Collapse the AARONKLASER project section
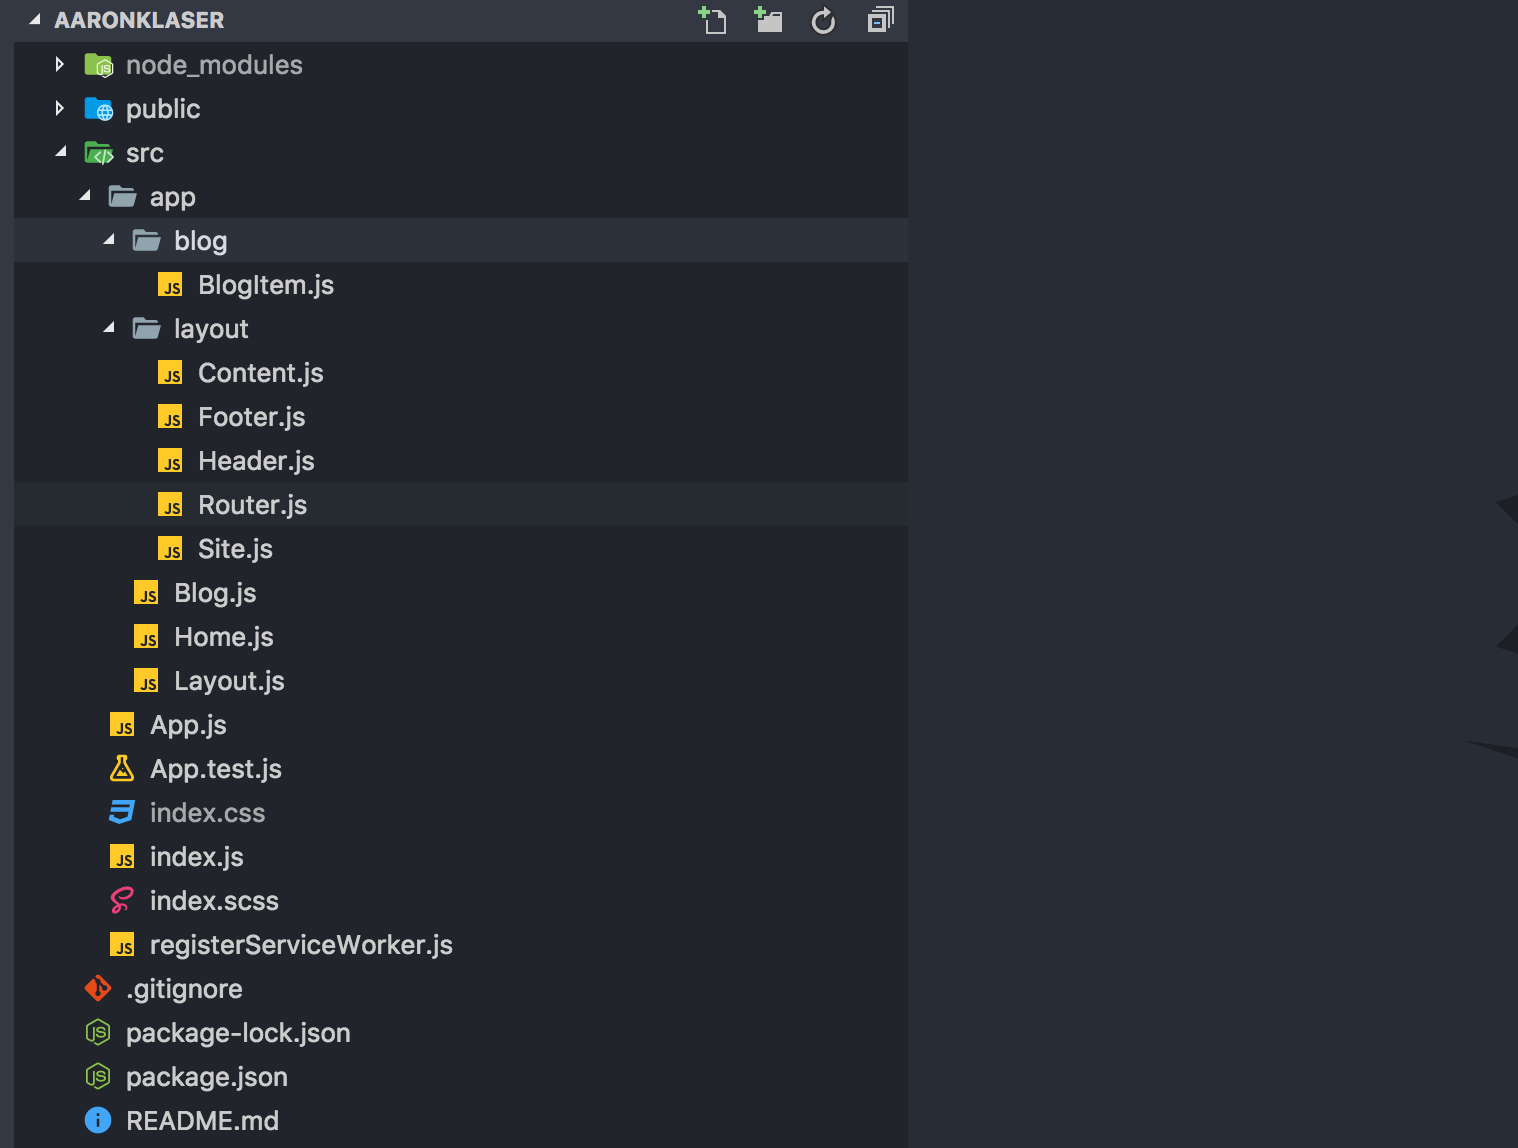The image size is (1518, 1148). point(35,20)
